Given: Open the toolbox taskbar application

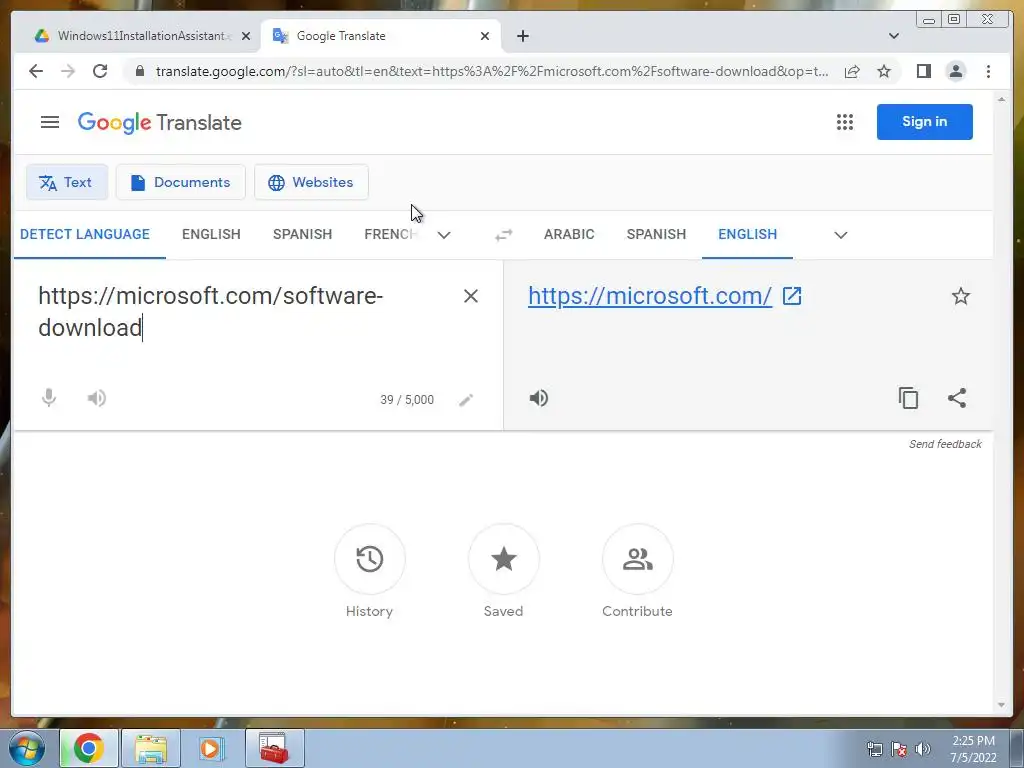Looking at the screenshot, I should 274,748.
